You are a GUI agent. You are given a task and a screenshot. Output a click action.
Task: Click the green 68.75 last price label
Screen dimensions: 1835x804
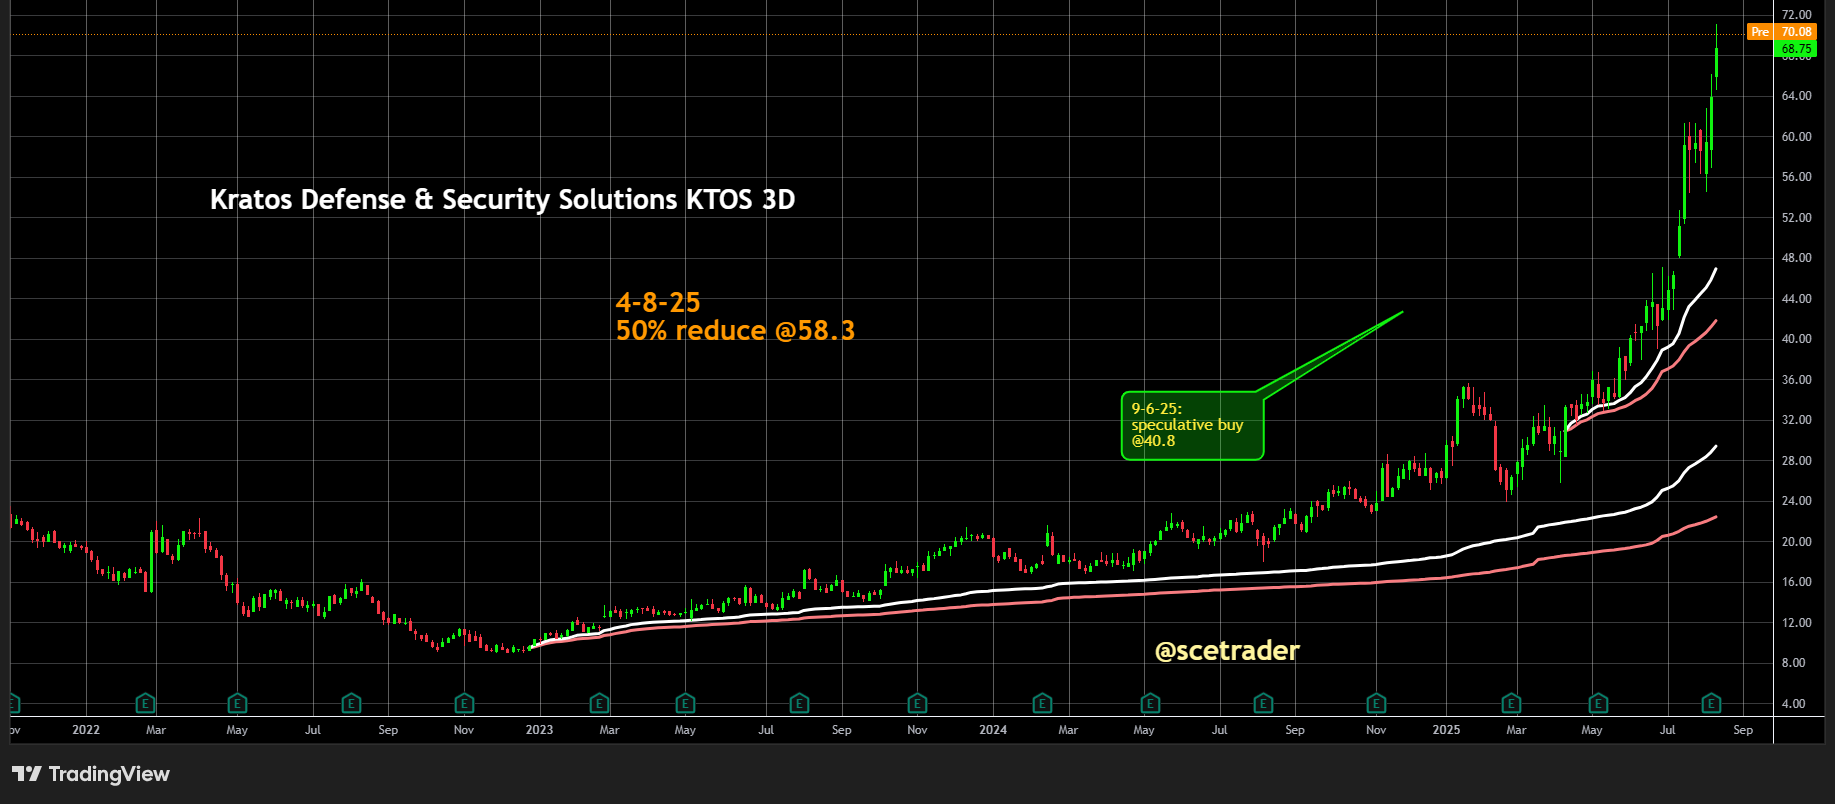(x=1796, y=48)
